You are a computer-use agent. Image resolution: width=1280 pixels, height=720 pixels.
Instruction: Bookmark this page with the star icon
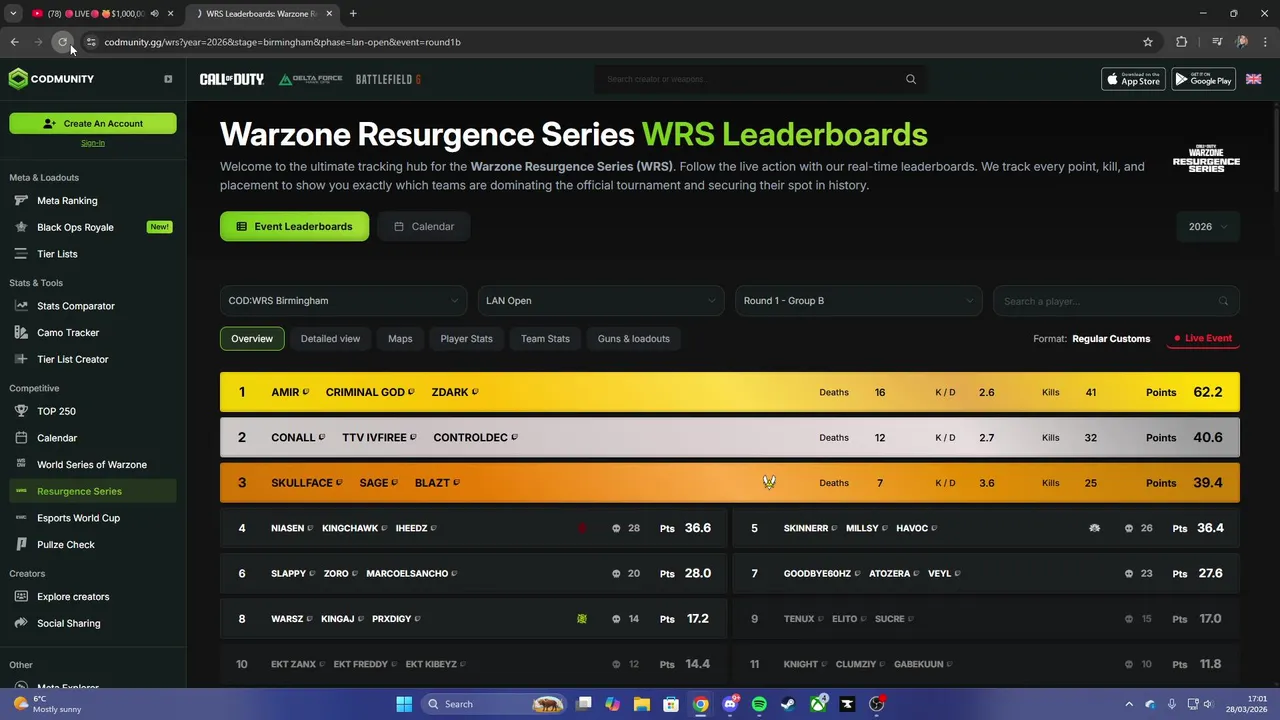point(1148,42)
